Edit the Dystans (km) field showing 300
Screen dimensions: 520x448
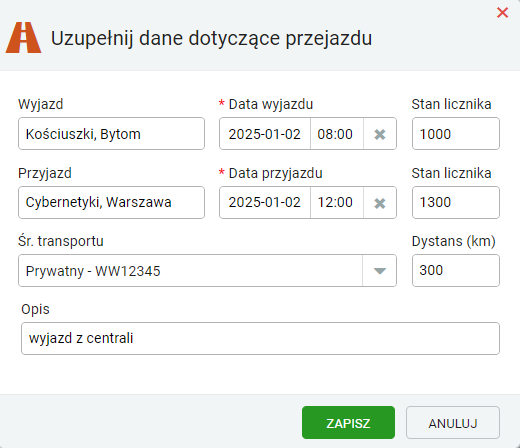point(456,271)
